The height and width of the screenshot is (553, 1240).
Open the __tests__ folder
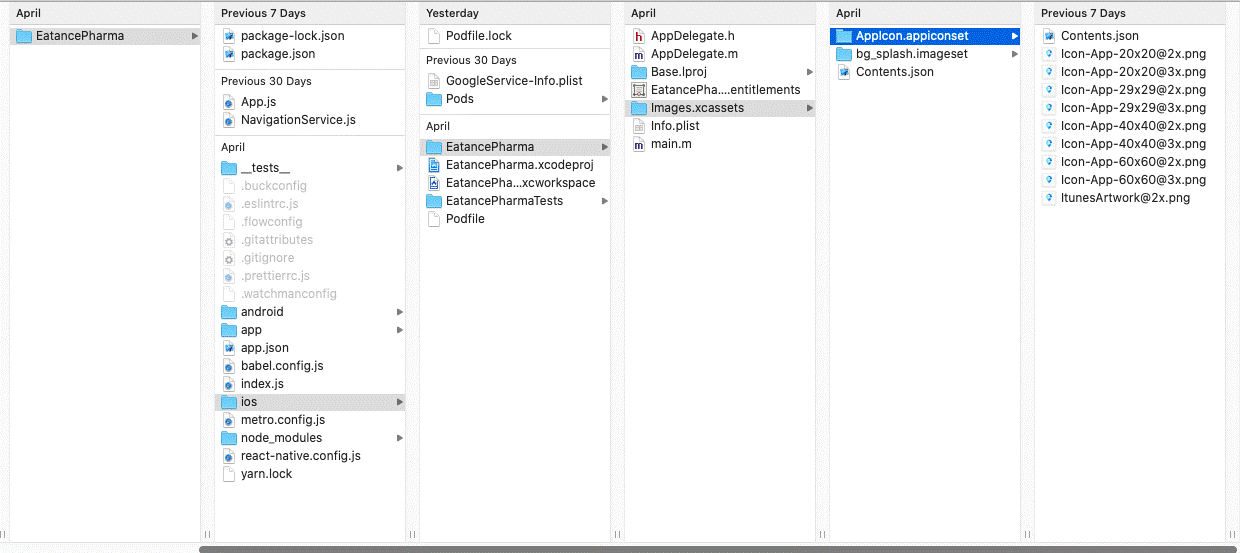[x=265, y=168]
